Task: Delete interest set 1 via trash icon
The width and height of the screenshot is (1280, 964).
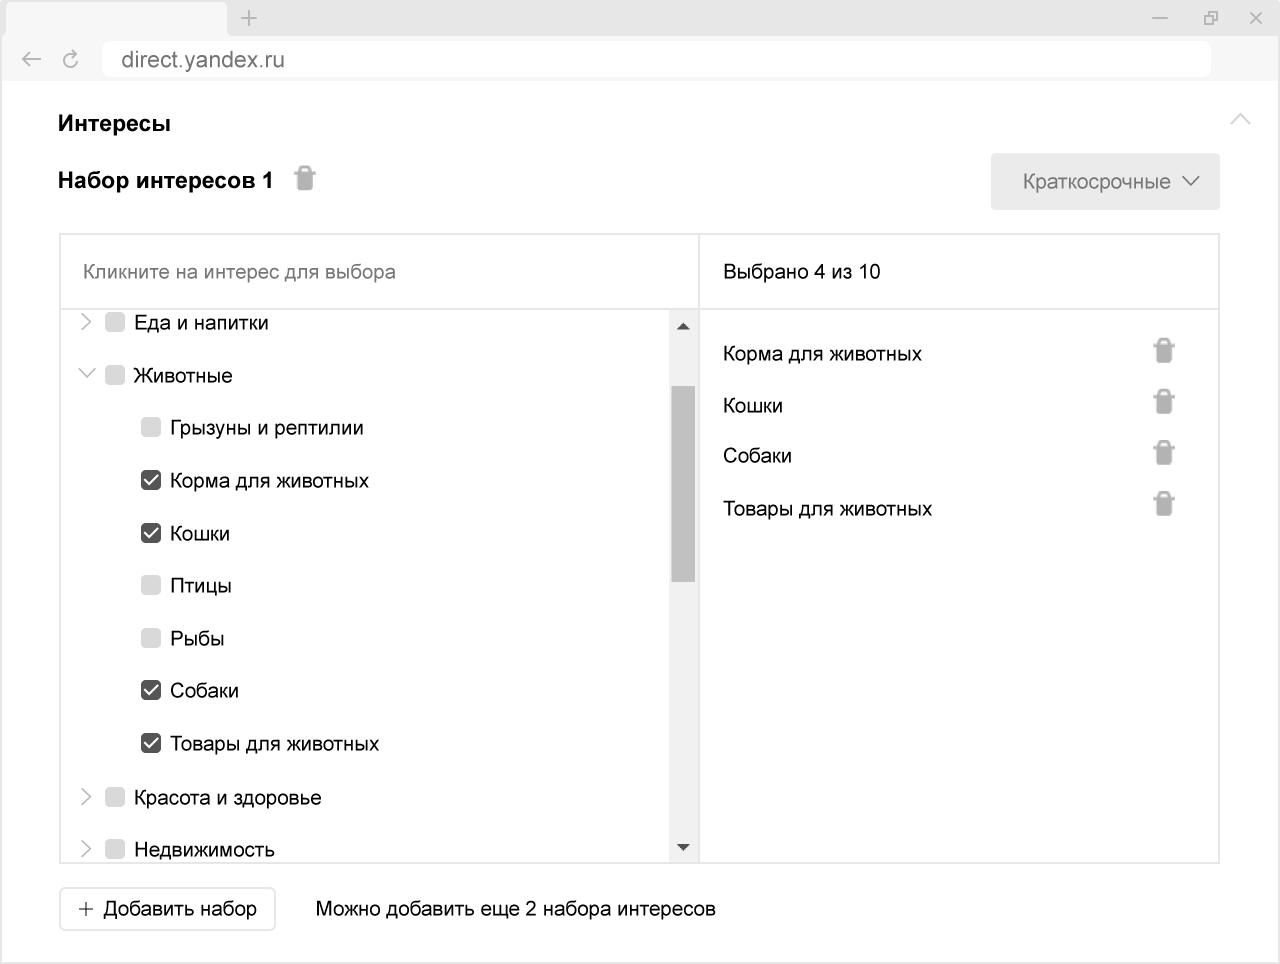Action: coord(305,178)
